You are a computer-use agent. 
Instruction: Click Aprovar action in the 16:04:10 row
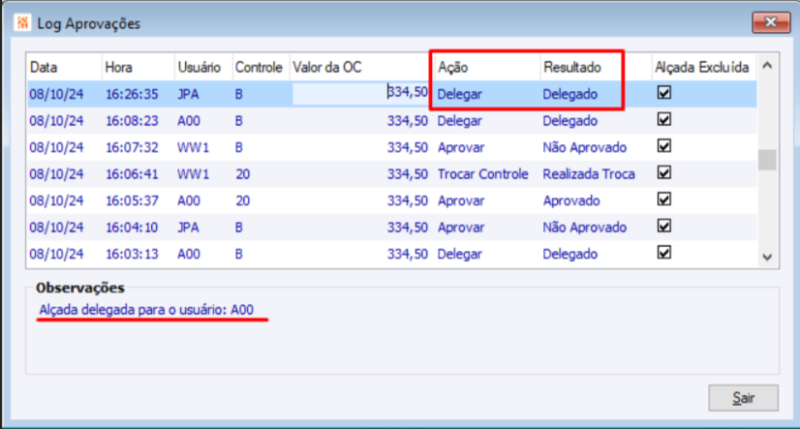tap(461, 227)
